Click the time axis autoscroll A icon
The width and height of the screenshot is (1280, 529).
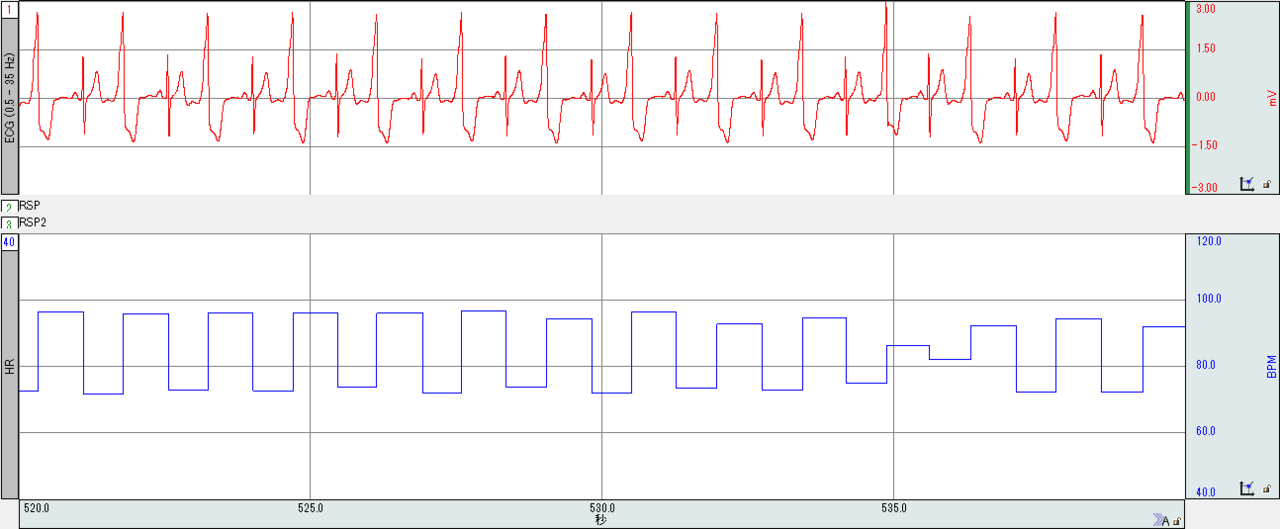1160,520
